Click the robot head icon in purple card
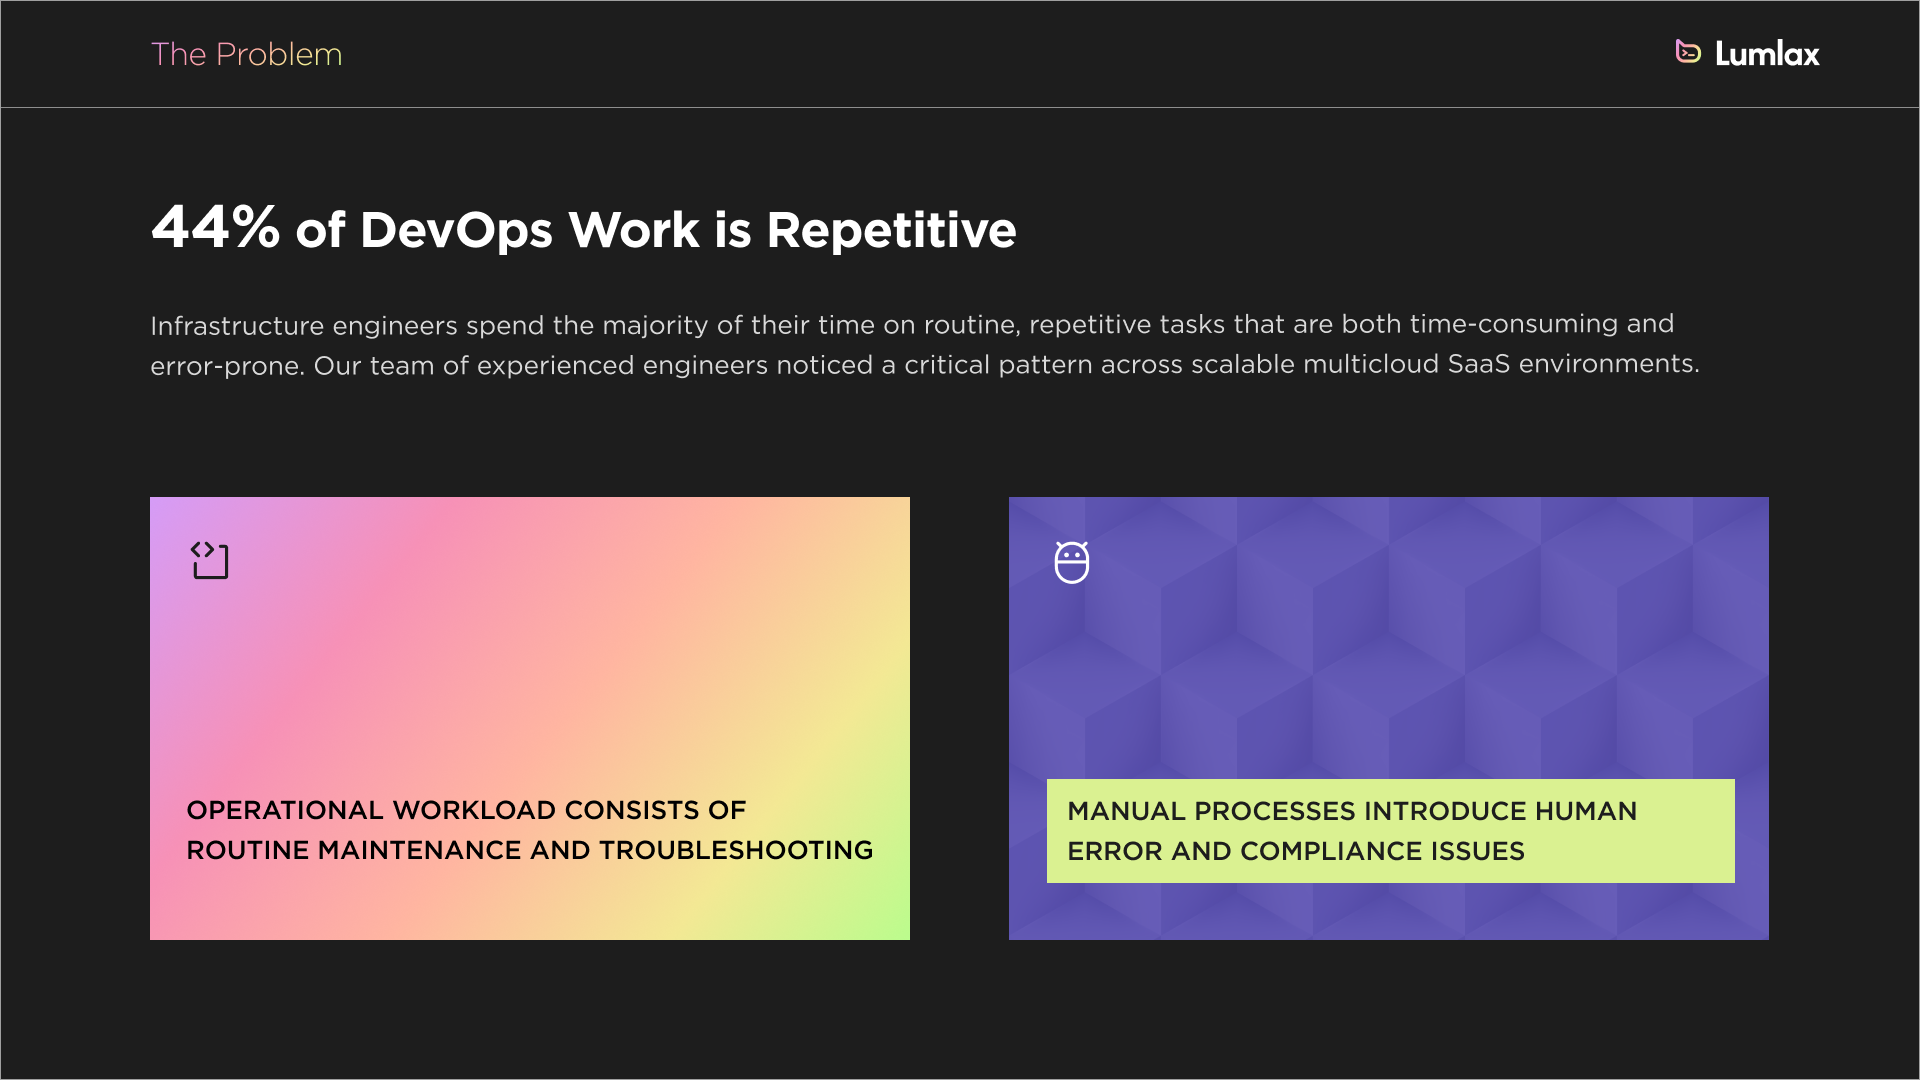The image size is (1920, 1080). [1071, 562]
